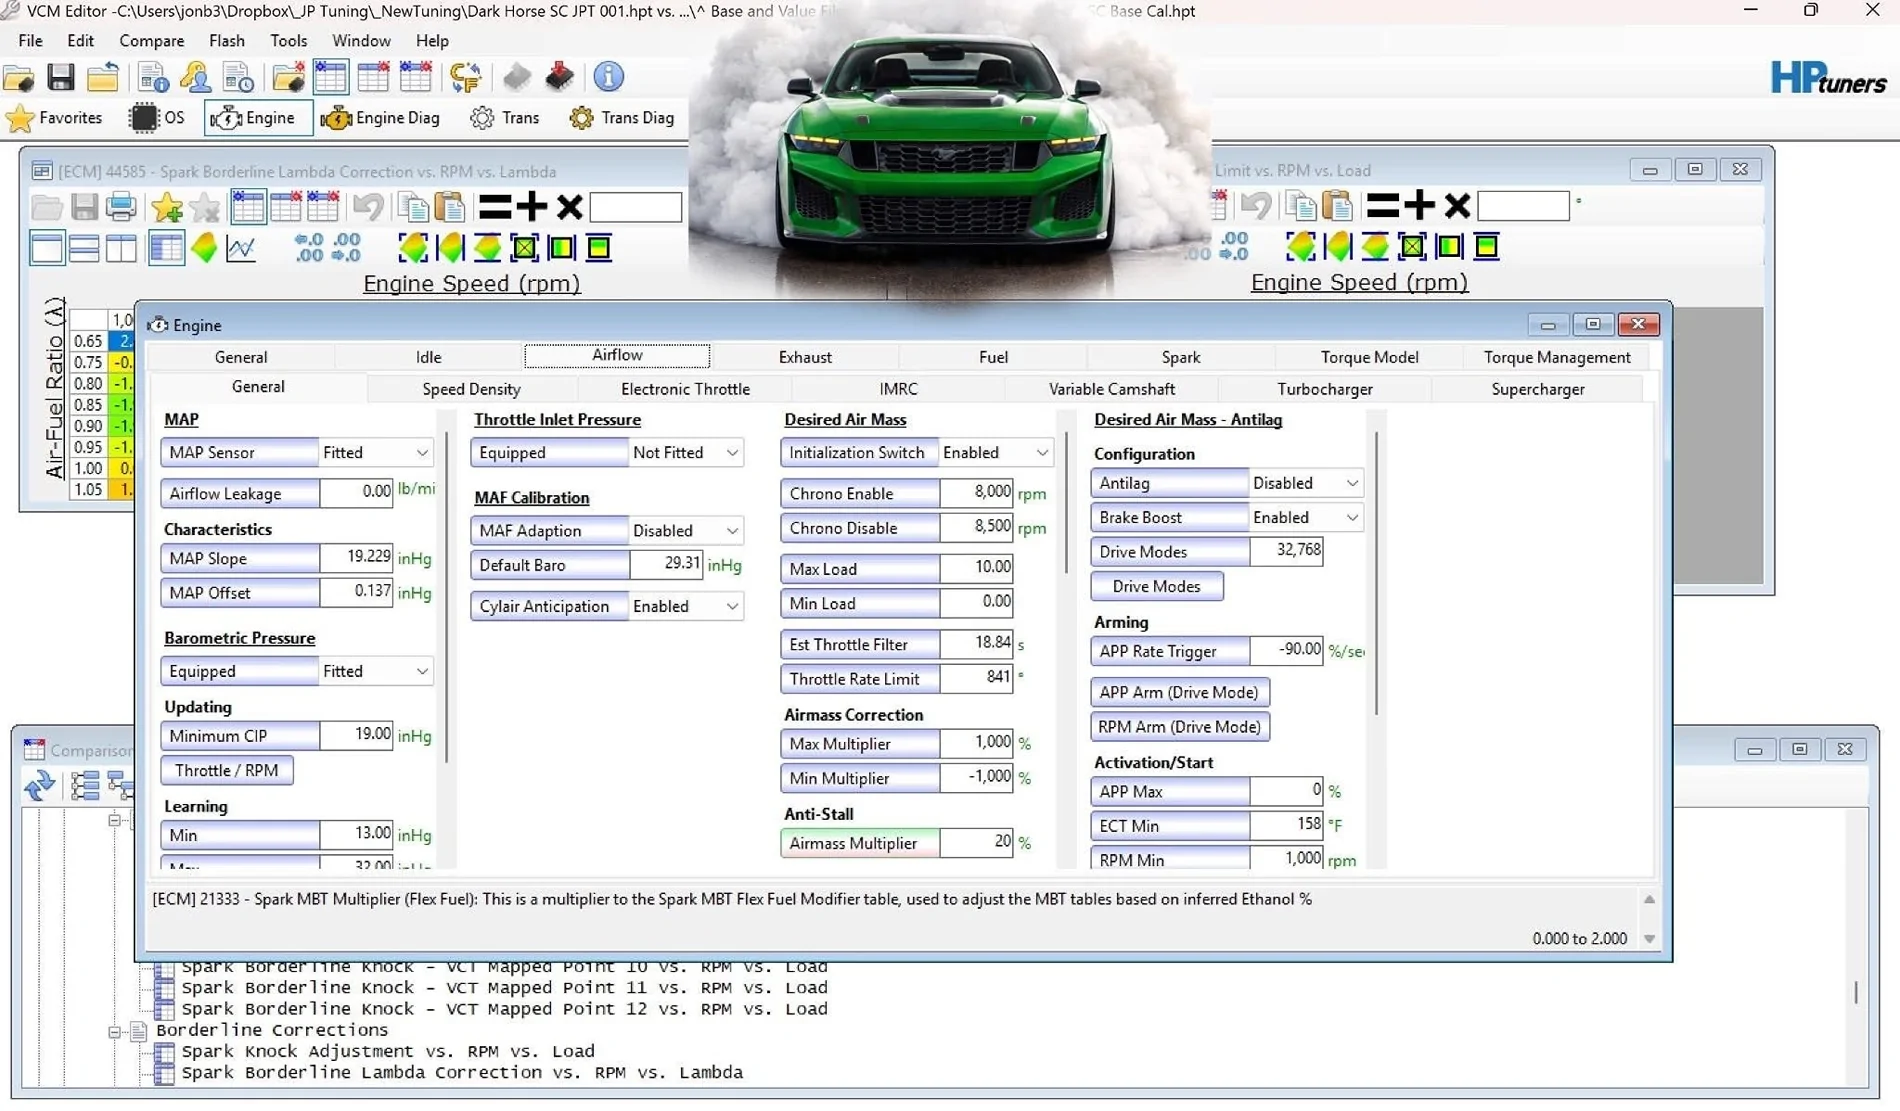Screen dimensions: 1900x1111
Task: Switch to the Fuel tab
Action: (993, 357)
